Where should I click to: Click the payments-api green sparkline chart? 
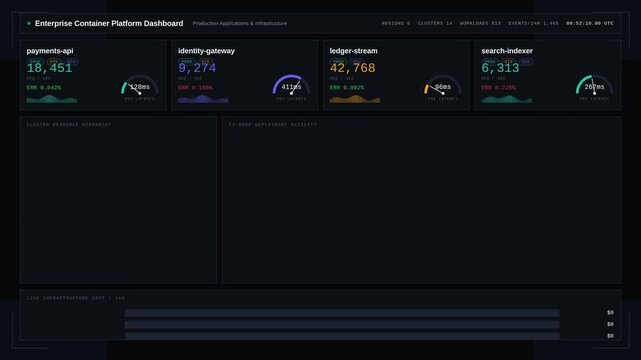[x=52, y=99]
